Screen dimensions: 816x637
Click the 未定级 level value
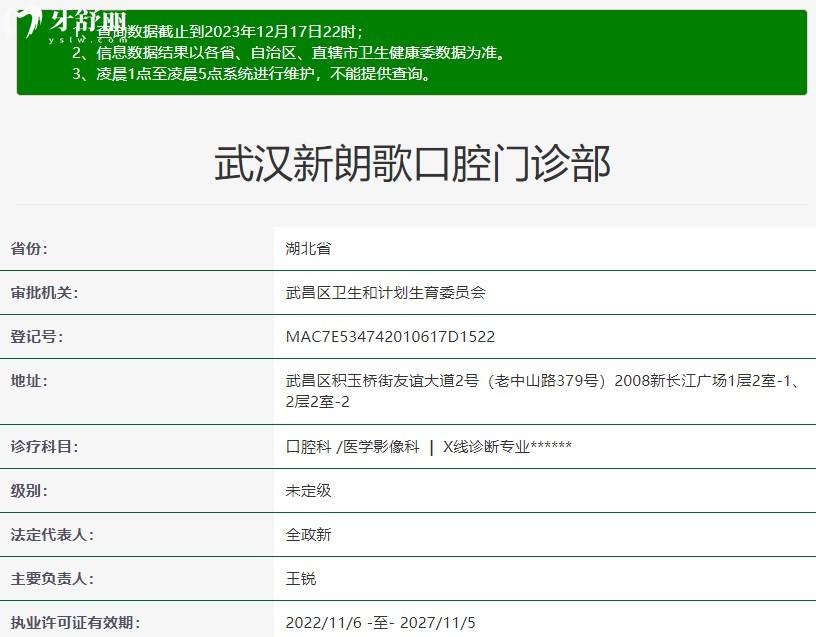[308, 491]
